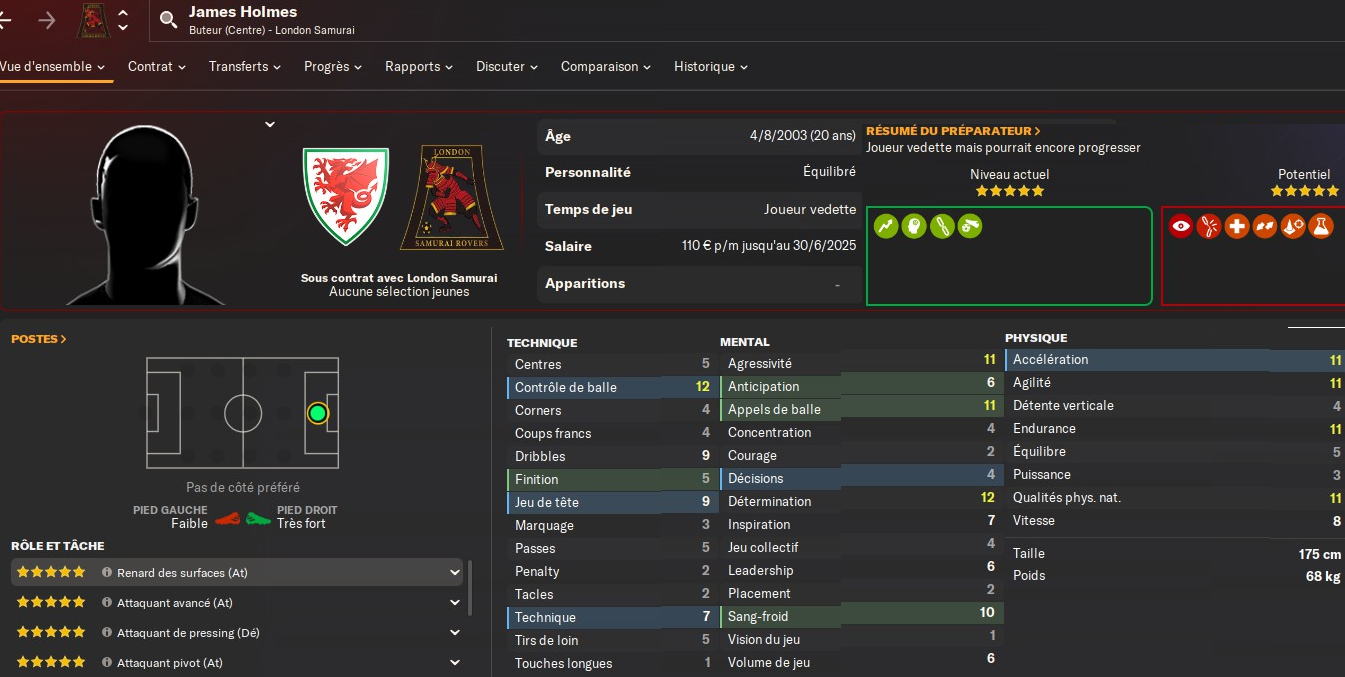The image size is (1345, 677).
Task: Expand the Attaquant avancé (At) role row
Action: pyautogui.click(x=455, y=603)
